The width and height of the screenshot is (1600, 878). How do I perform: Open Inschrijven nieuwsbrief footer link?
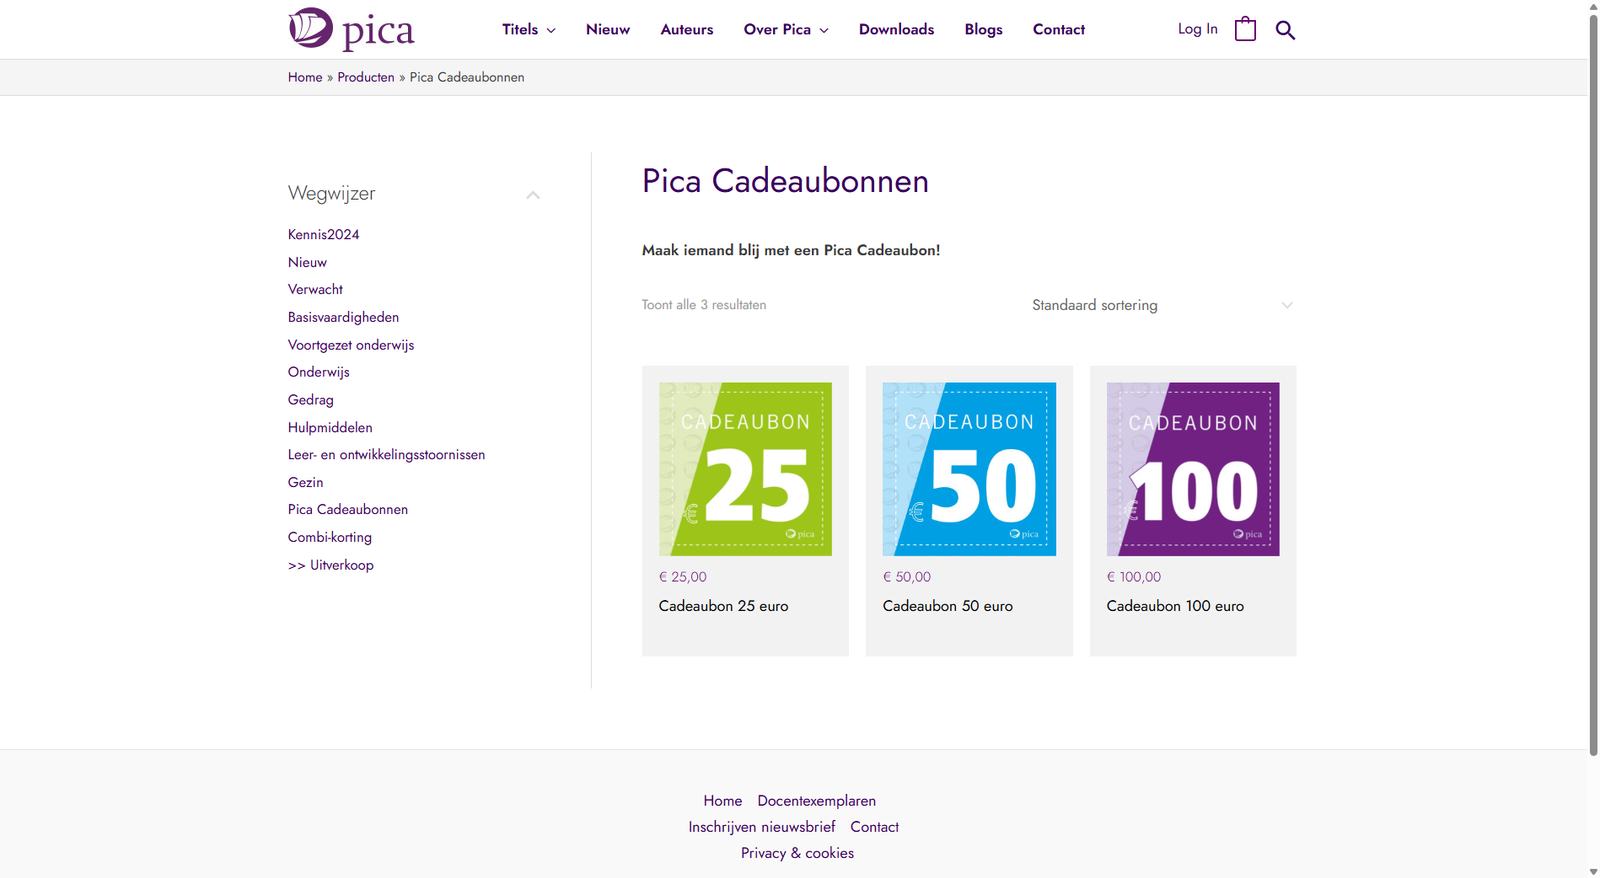(x=761, y=827)
